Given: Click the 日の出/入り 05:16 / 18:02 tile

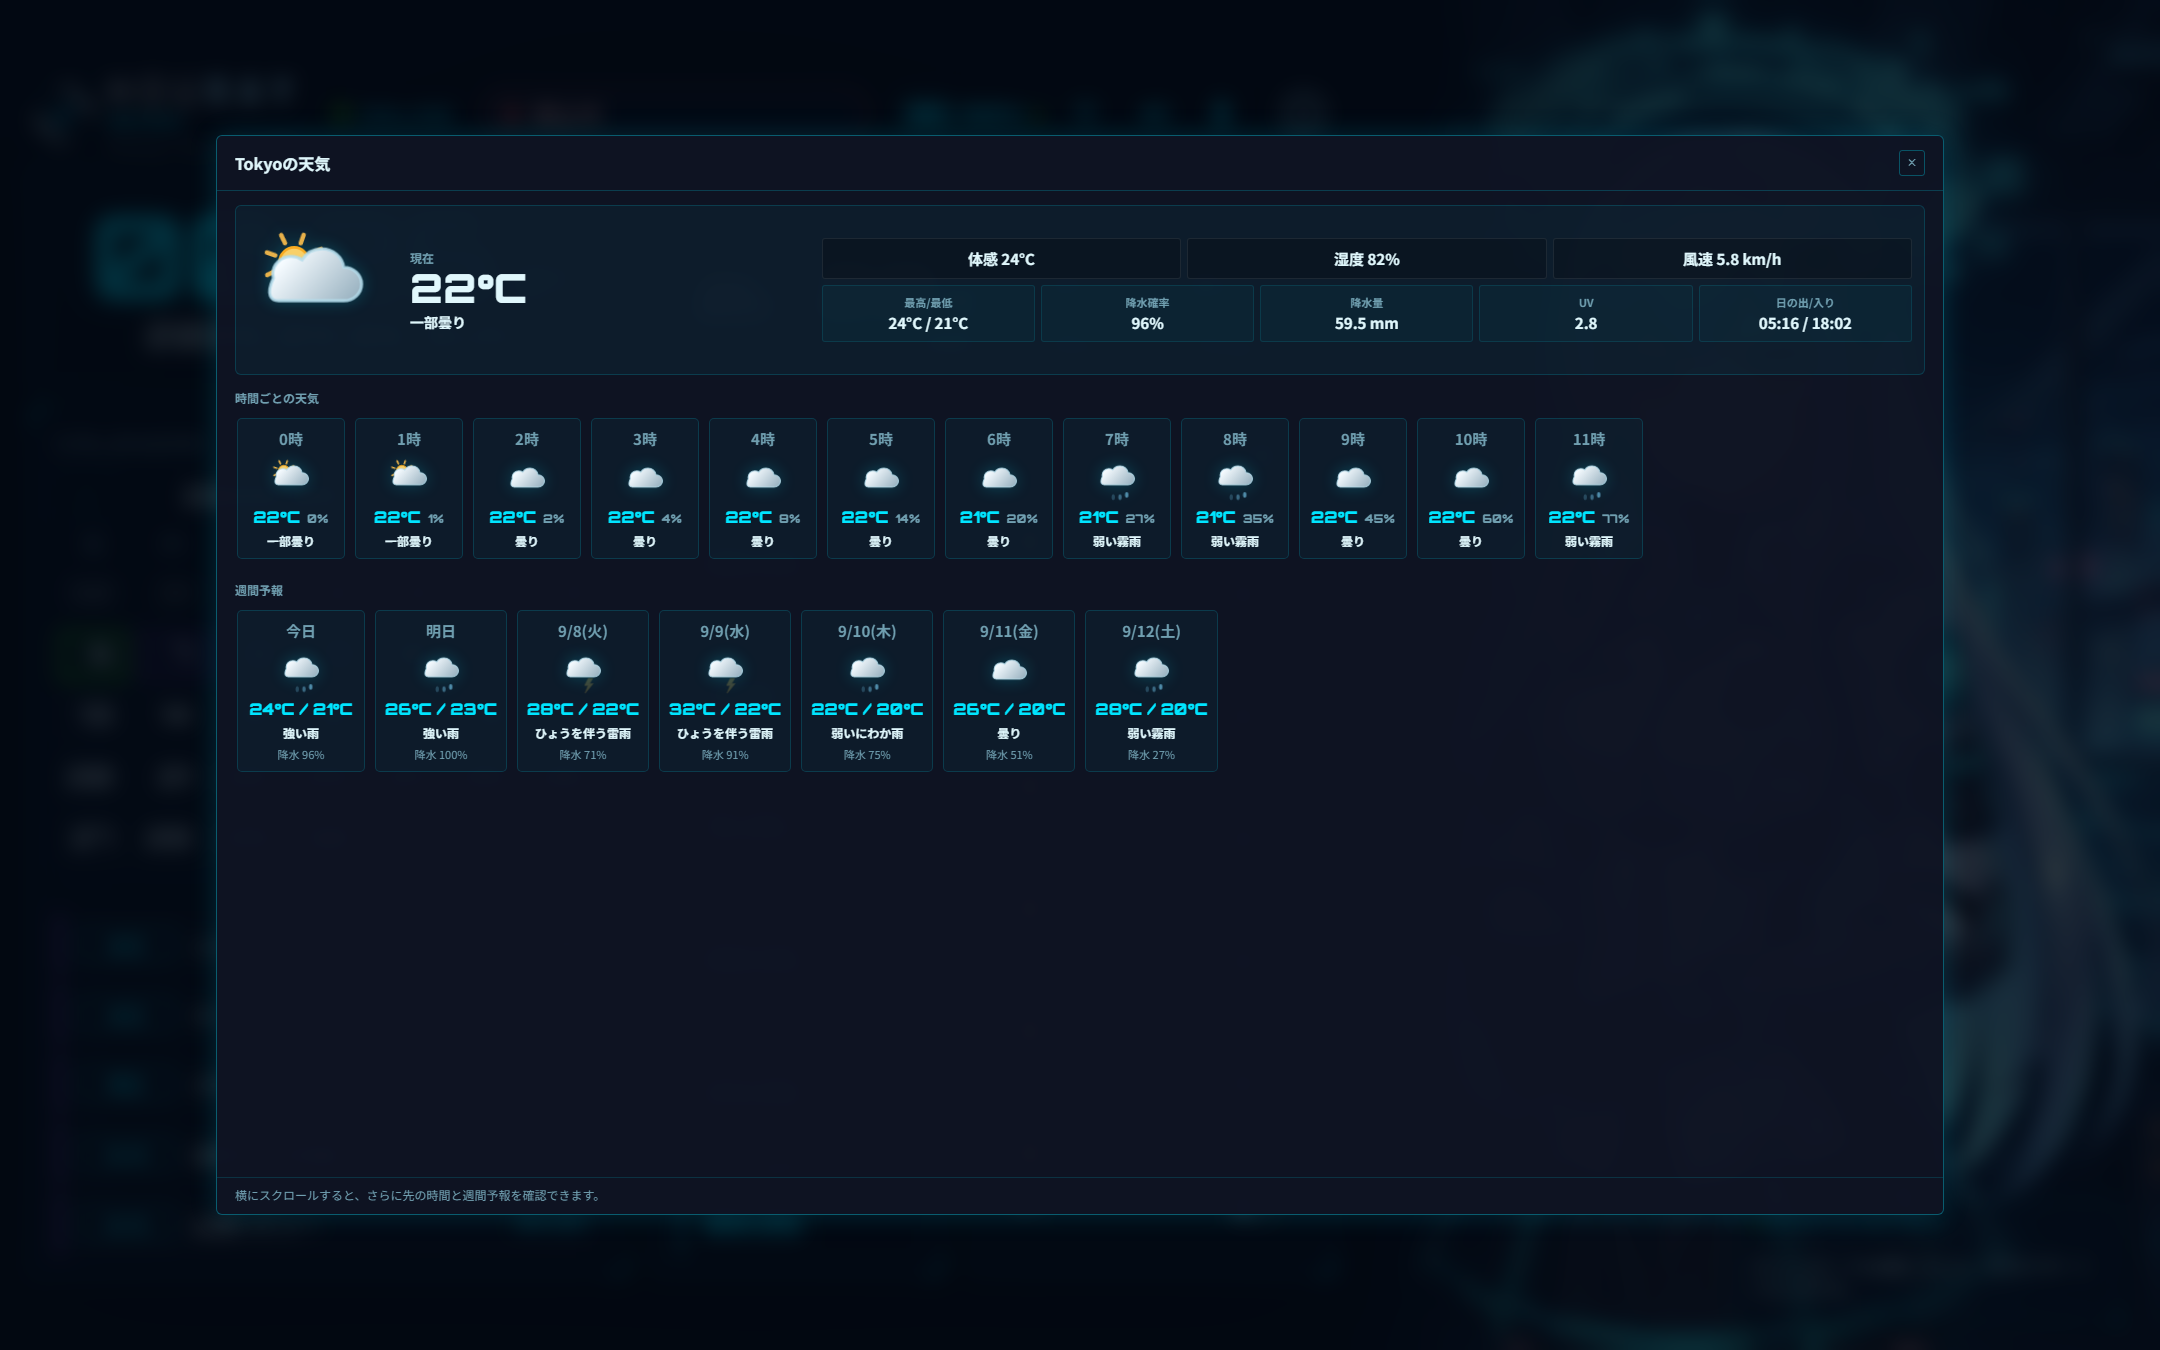Looking at the screenshot, I should click(x=1805, y=314).
